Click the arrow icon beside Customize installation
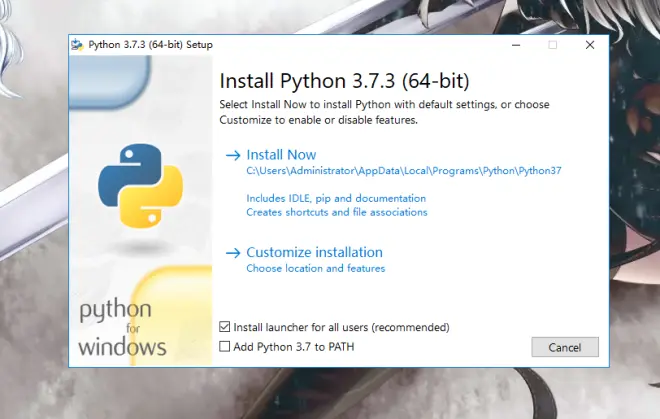 pos(233,253)
